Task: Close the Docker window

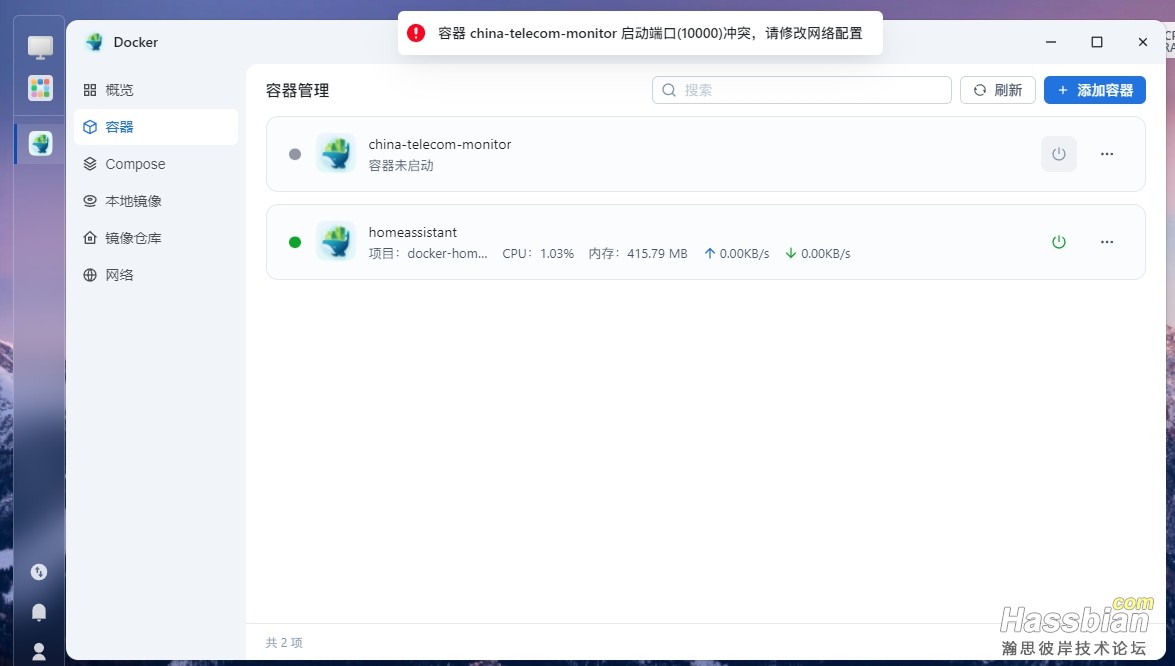Action: (x=1143, y=42)
